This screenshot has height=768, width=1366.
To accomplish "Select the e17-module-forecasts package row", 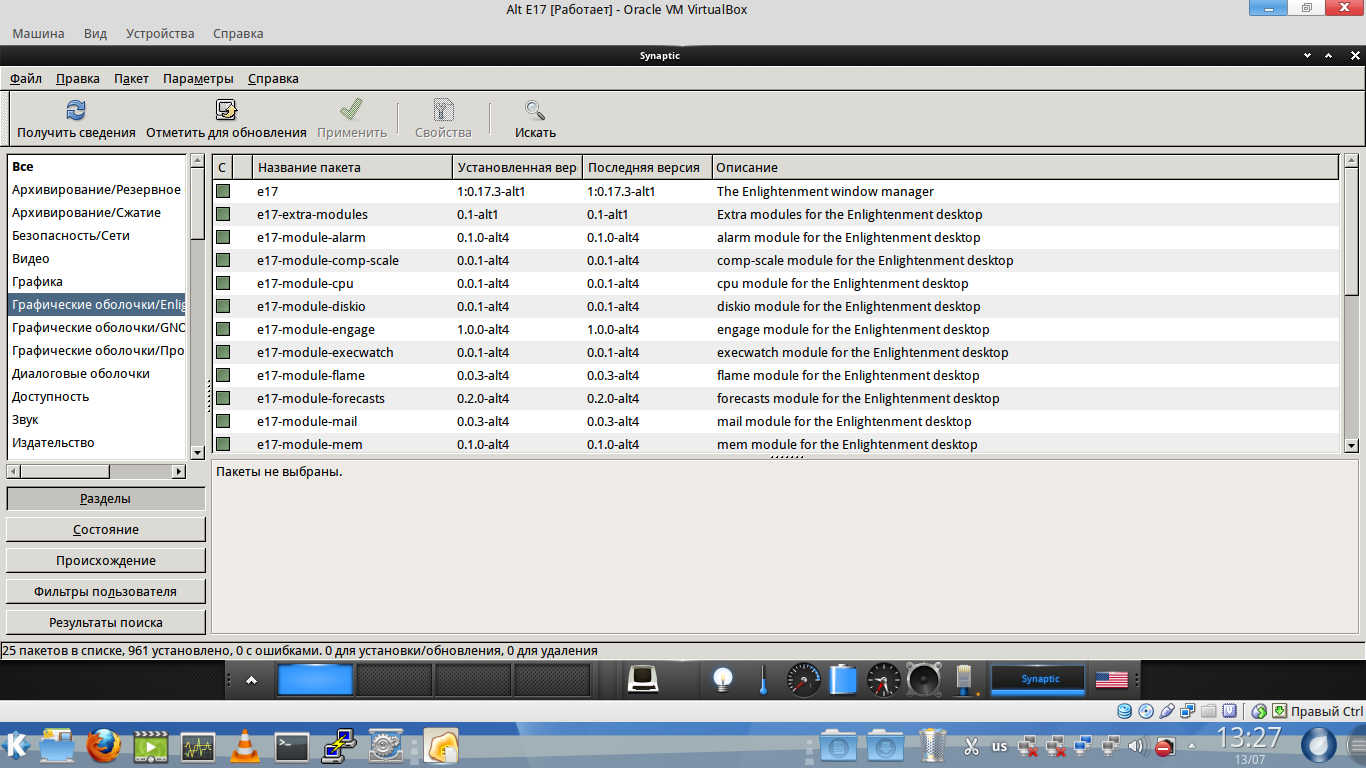I will [x=776, y=398].
